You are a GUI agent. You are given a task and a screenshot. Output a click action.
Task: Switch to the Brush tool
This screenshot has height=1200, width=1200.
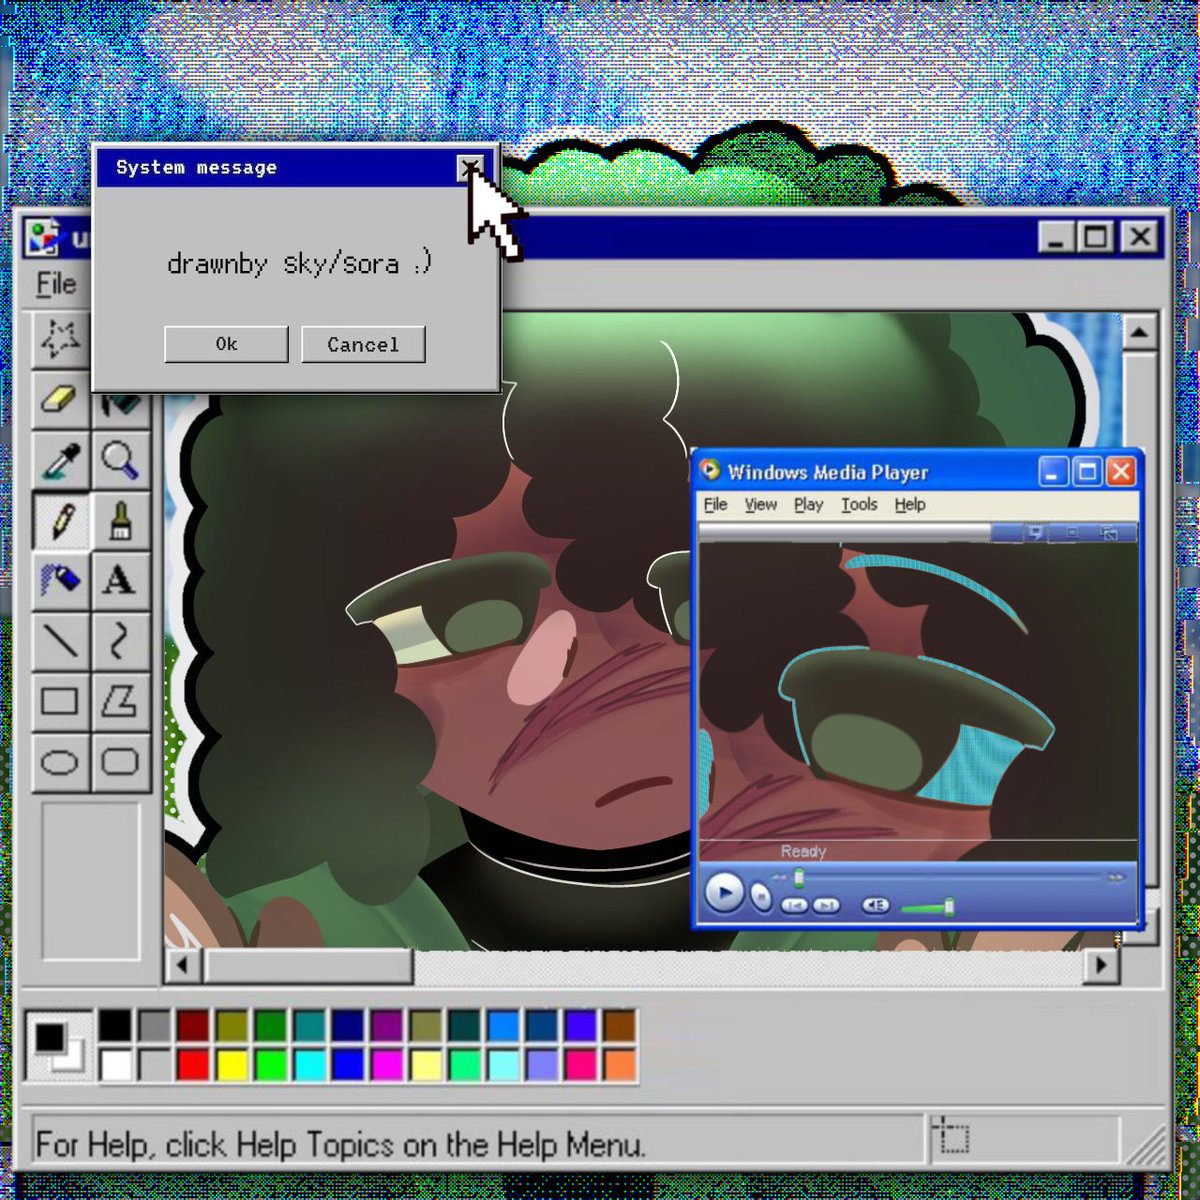(120, 520)
